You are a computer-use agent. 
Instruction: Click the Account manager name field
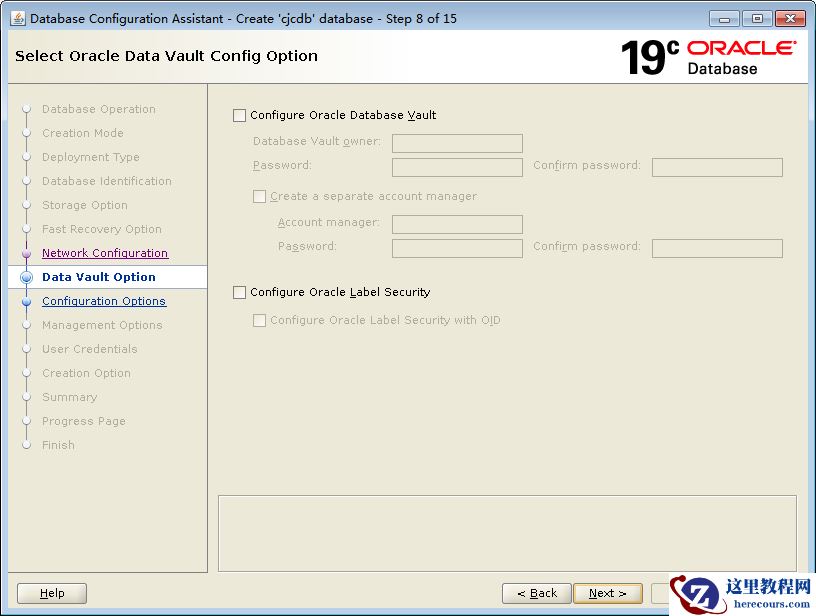click(457, 224)
